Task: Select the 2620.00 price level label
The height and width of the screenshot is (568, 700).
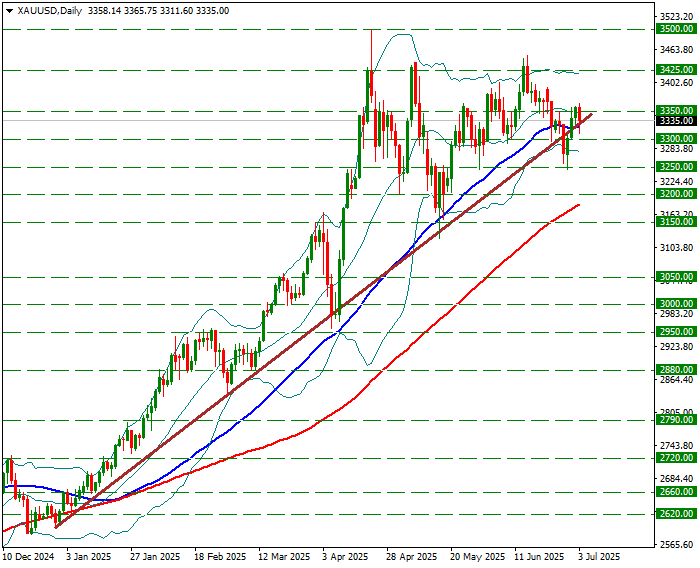Action: click(676, 514)
